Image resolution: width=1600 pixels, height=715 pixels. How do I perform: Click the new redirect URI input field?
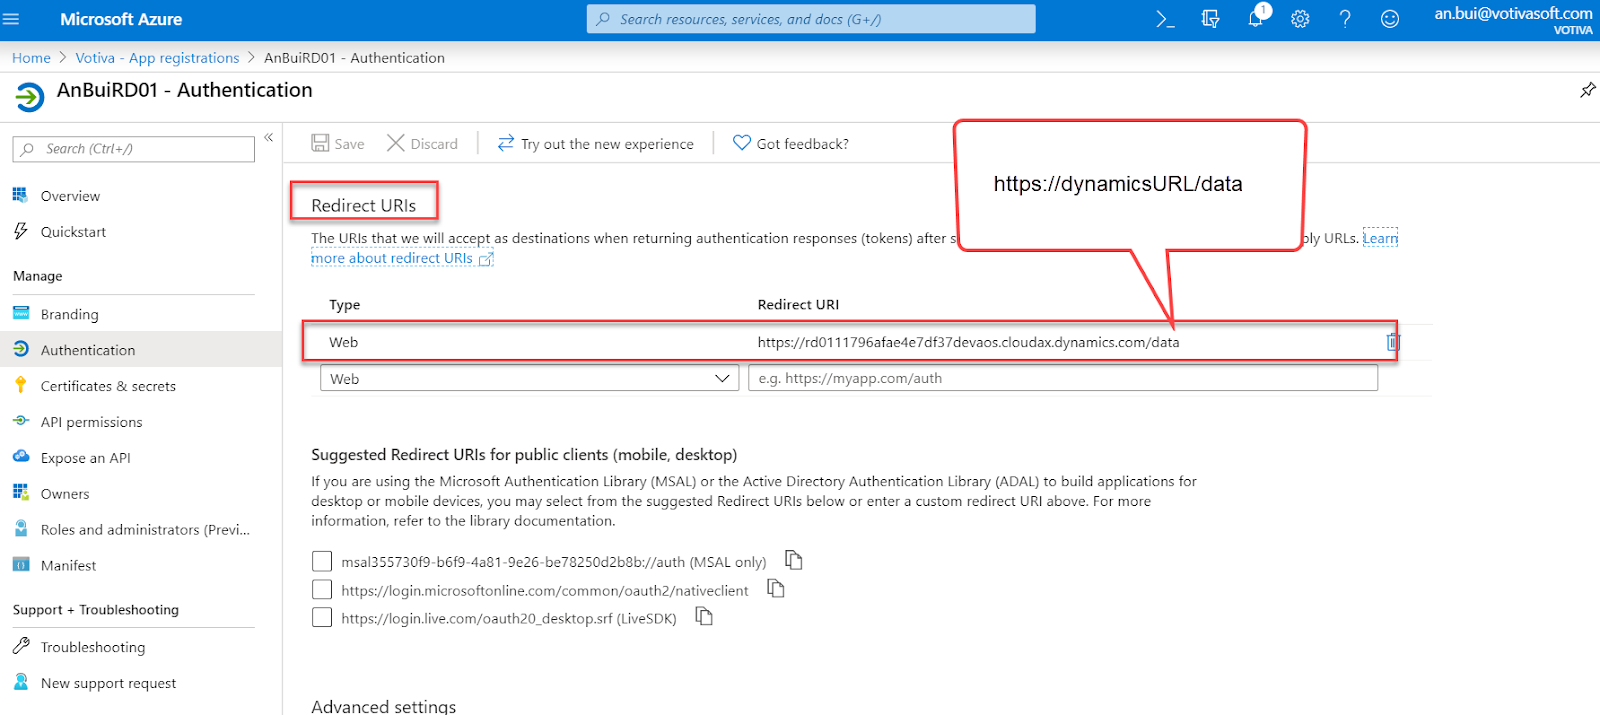(1063, 378)
